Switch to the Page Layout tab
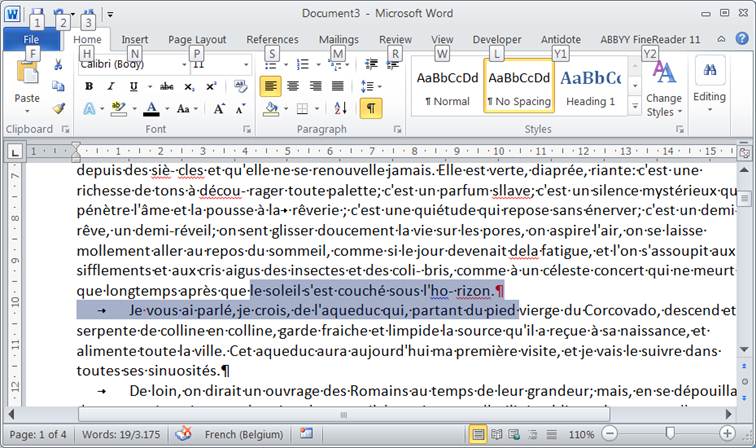The width and height of the screenshot is (756, 448). pos(197,40)
